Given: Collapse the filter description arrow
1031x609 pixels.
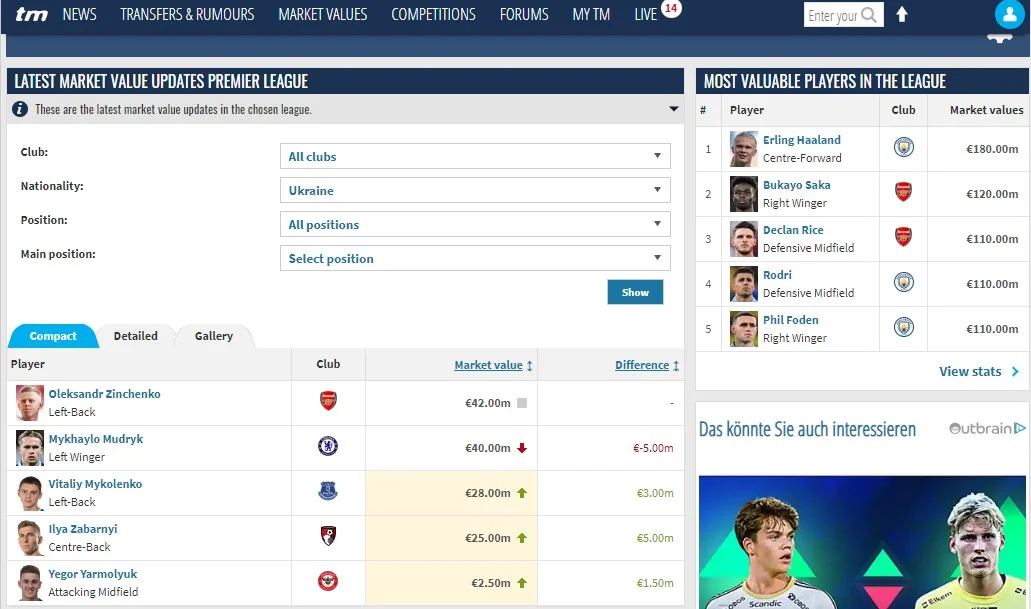Looking at the screenshot, I should click(x=673, y=109).
